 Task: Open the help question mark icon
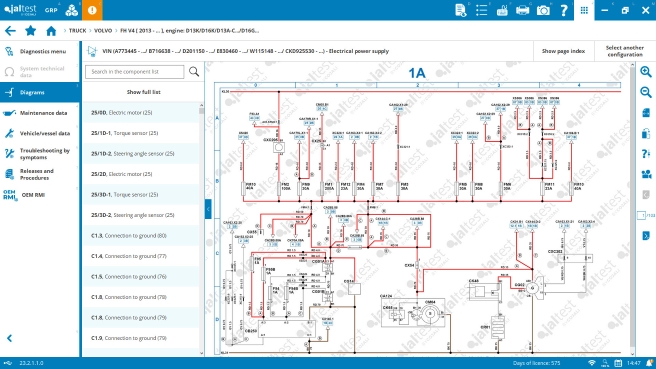click(x=564, y=10)
